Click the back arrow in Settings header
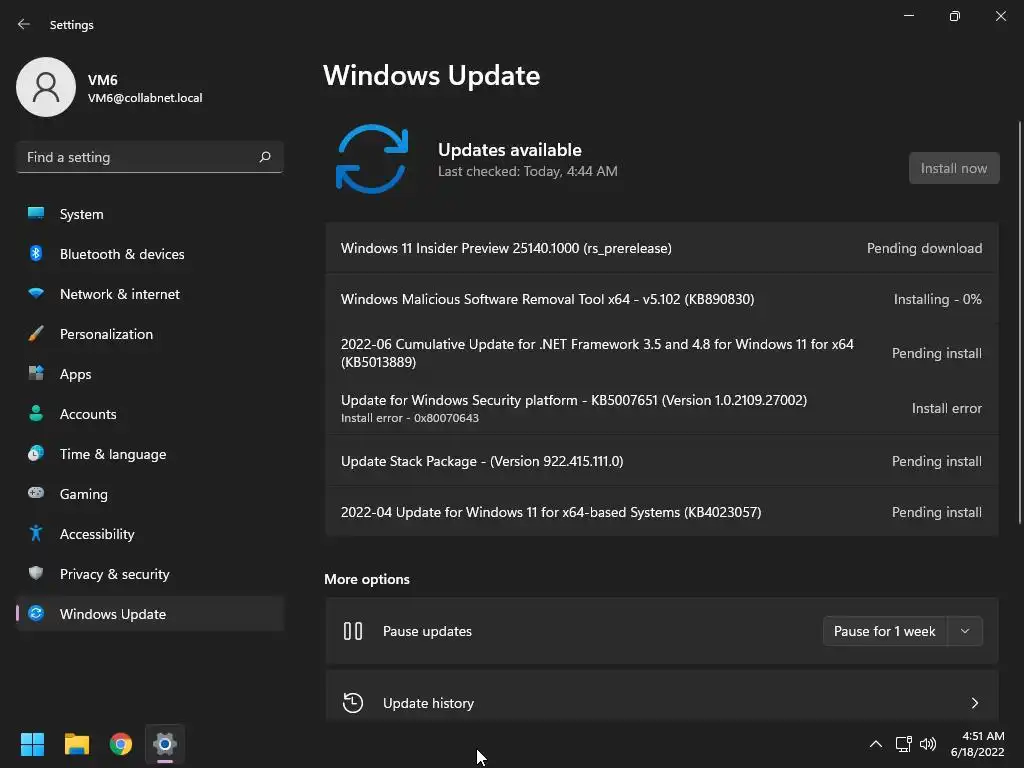Viewport: 1024px width, 768px height. point(24,24)
